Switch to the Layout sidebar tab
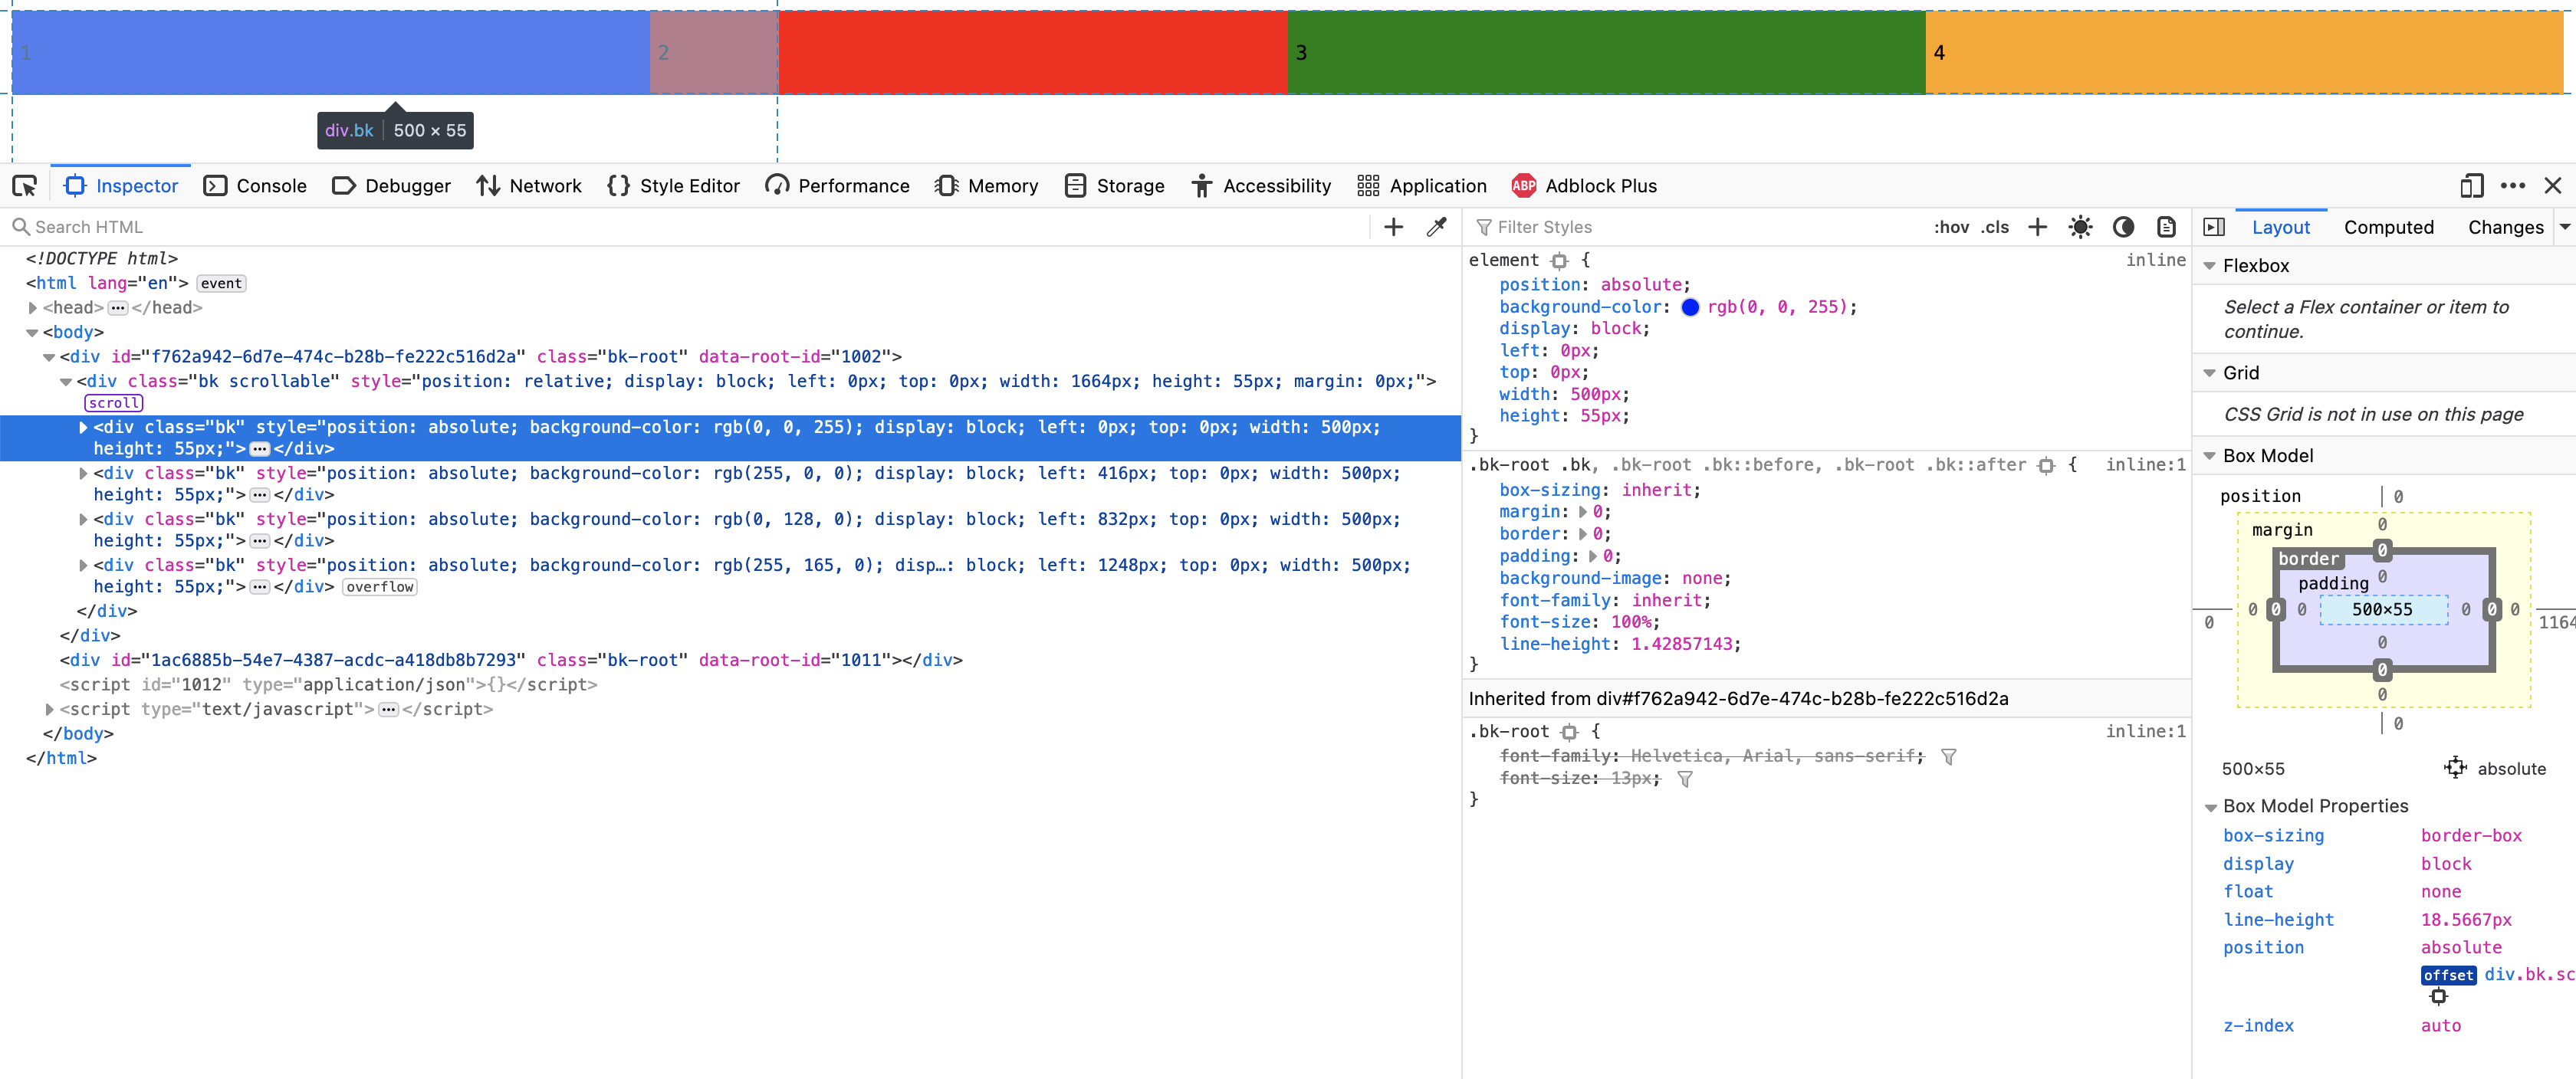The height and width of the screenshot is (1079, 2576). (x=2280, y=227)
